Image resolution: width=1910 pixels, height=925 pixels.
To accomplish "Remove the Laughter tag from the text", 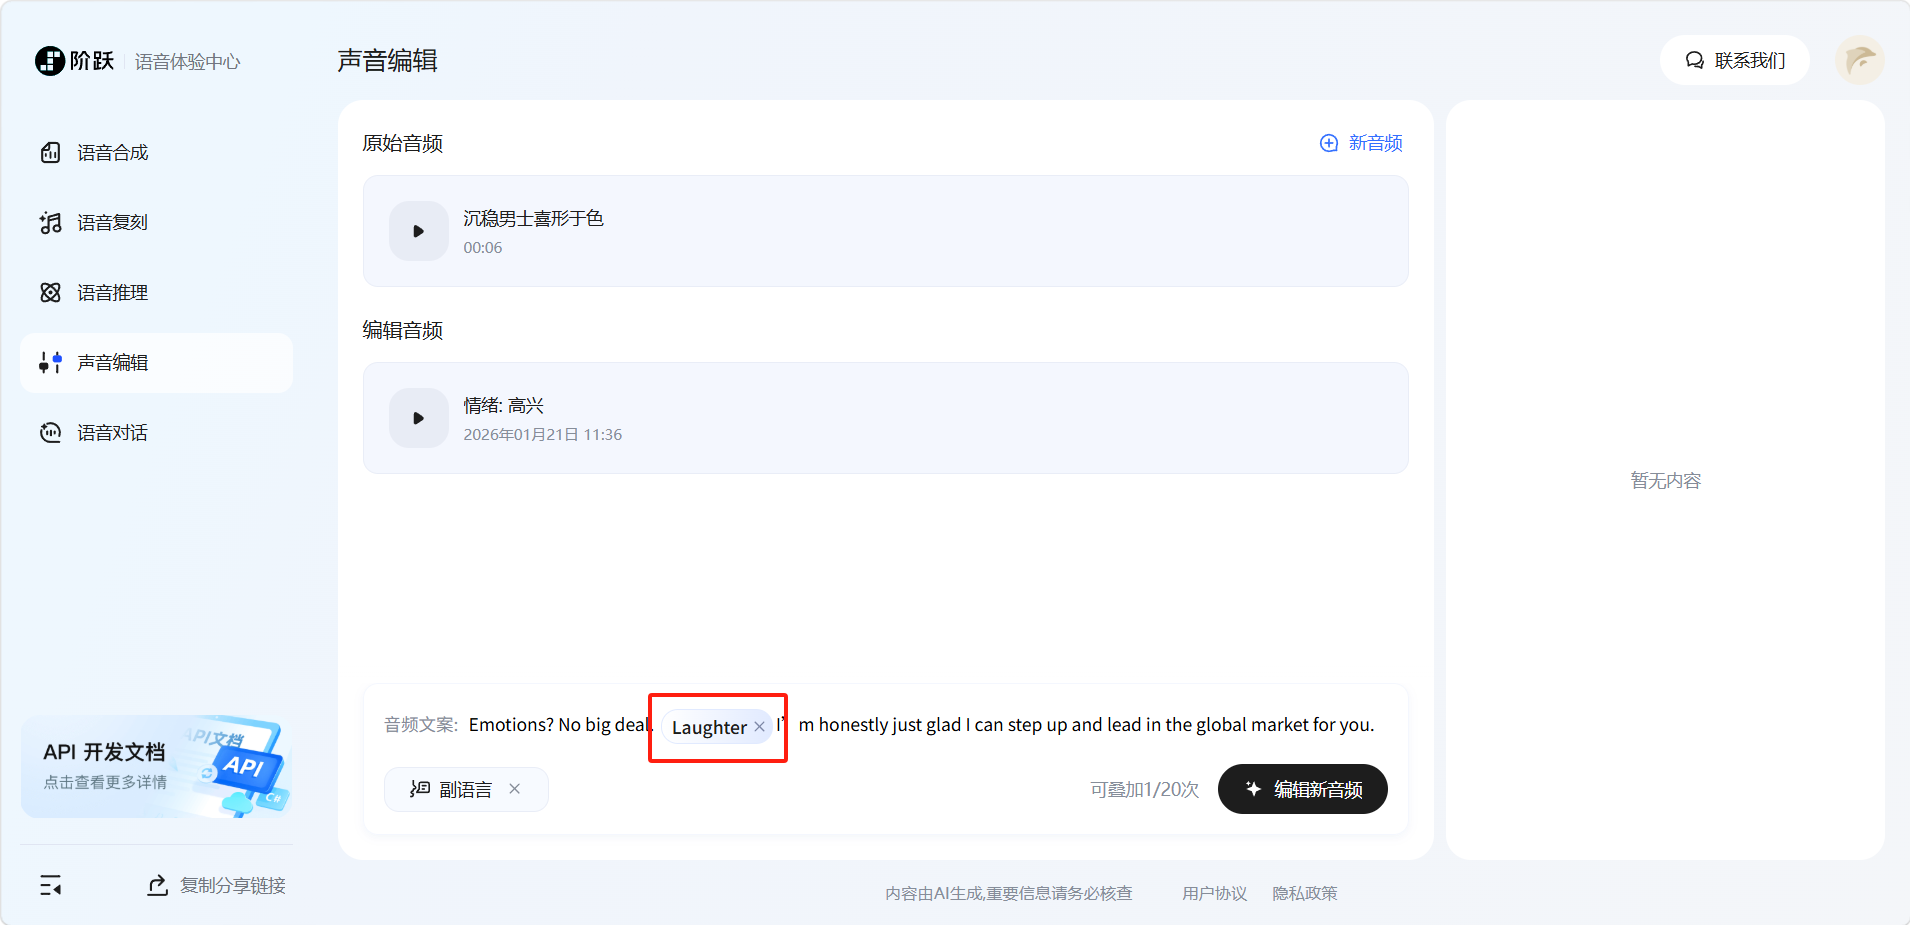I will [x=759, y=727].
